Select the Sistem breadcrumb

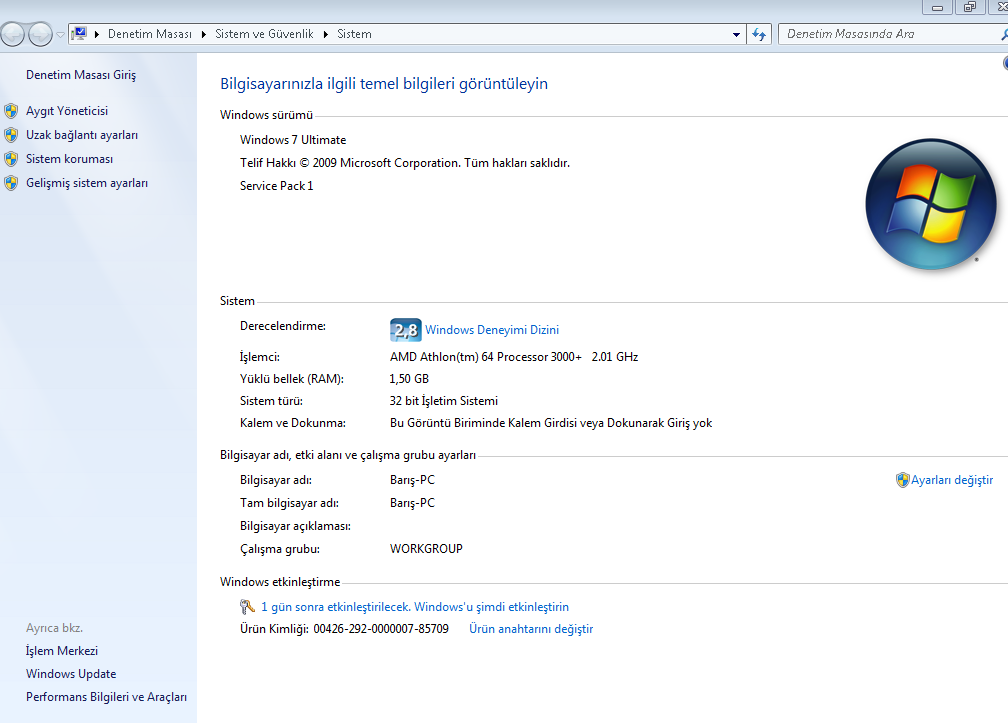[354, 34]
